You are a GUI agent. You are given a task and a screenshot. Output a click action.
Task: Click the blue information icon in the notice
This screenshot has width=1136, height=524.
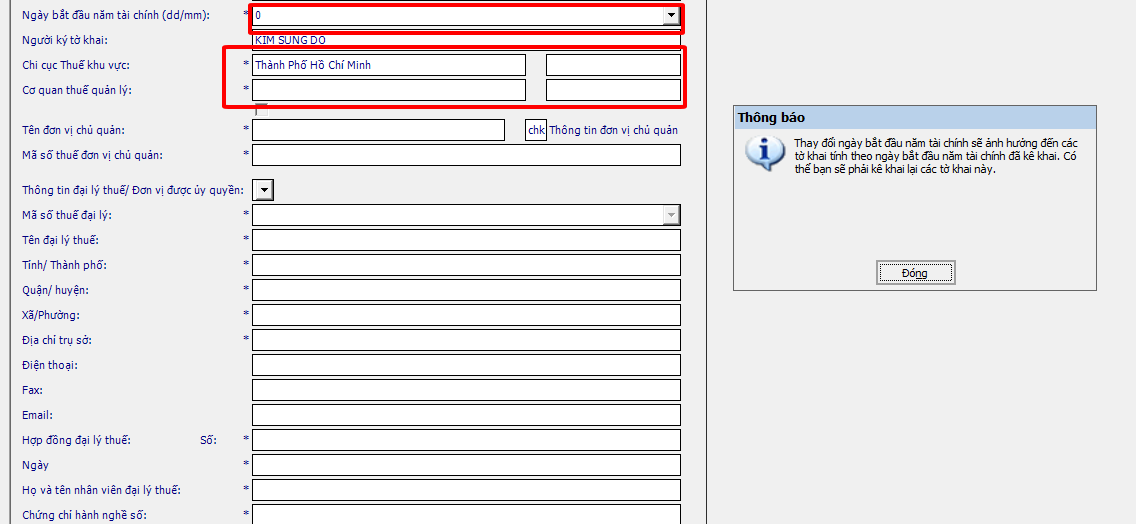click(765, 153)
